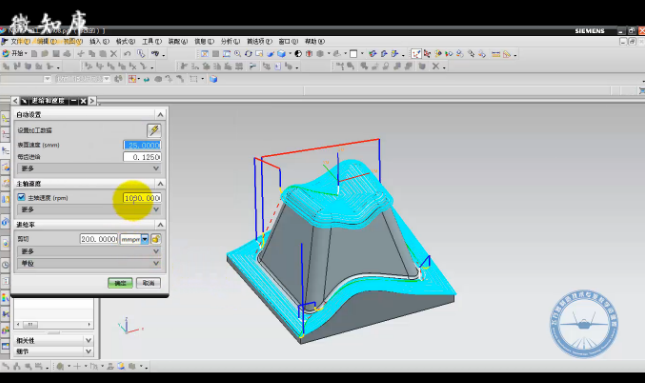Click the command finder binoculars icon
Screen dimensions: 645x383
pyautogui.click(x=155, y=54)
